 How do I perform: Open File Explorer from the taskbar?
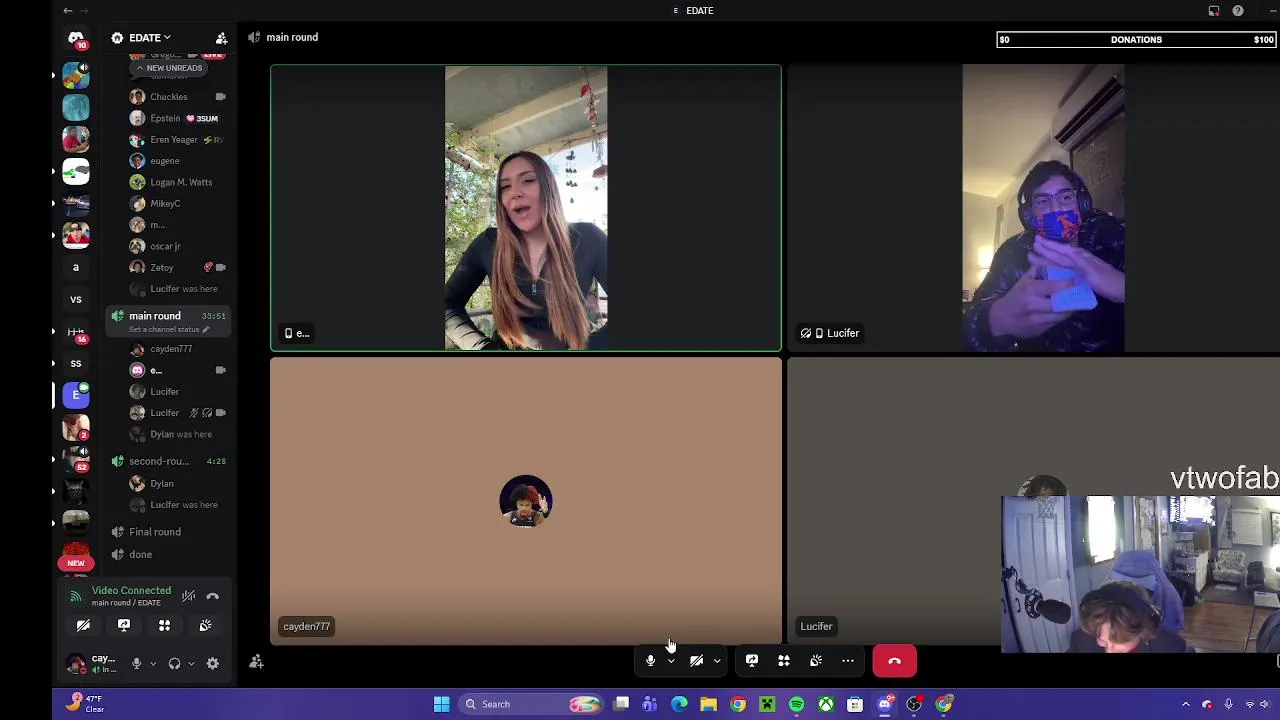coord(708,704)
